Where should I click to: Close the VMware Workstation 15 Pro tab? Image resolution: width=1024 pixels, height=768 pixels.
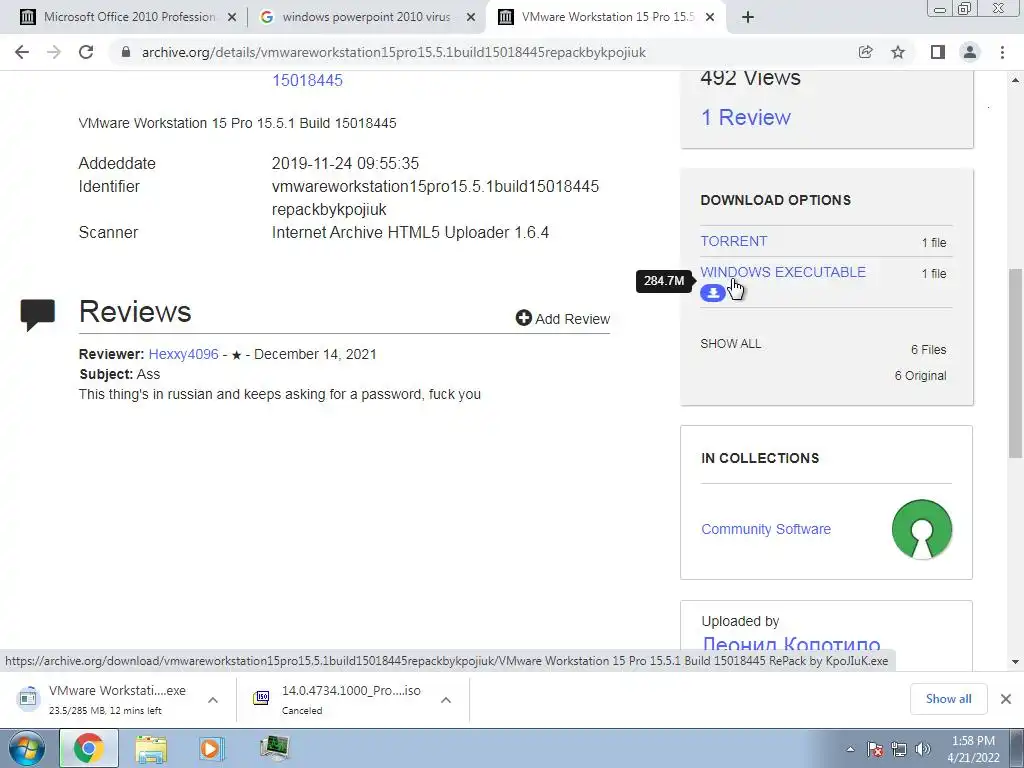coord(711,18)
